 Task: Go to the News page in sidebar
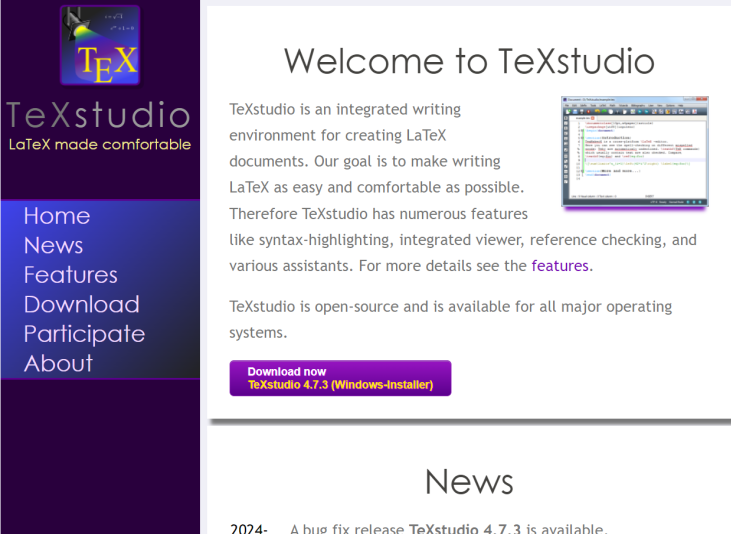54,245
